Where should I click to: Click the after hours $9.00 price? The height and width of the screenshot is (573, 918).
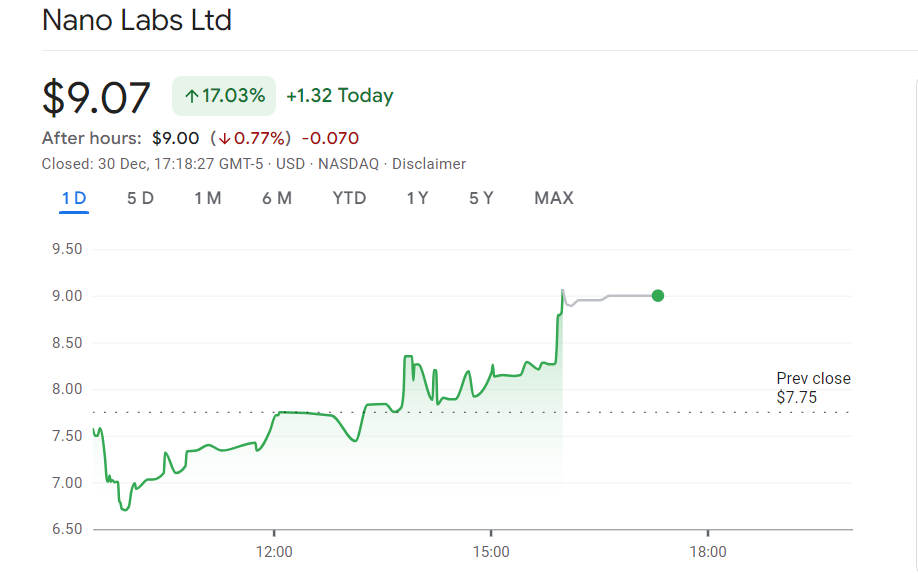tap(176, 138)
